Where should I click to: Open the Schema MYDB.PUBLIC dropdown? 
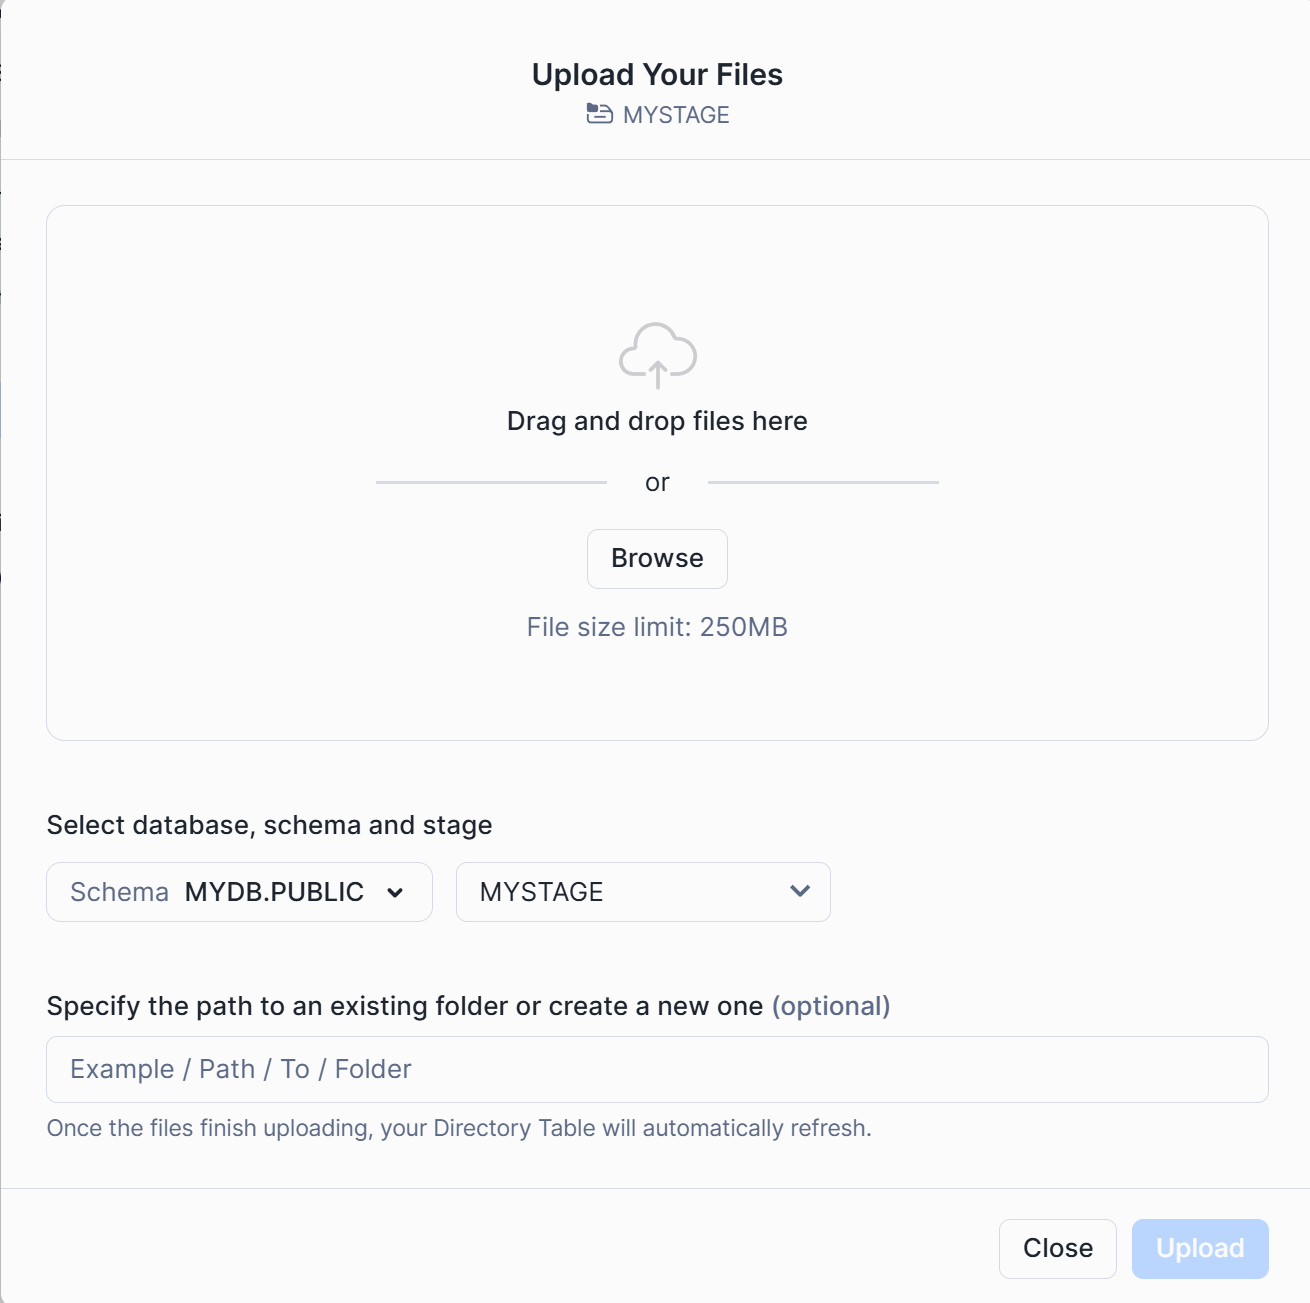tap(239, 892)
